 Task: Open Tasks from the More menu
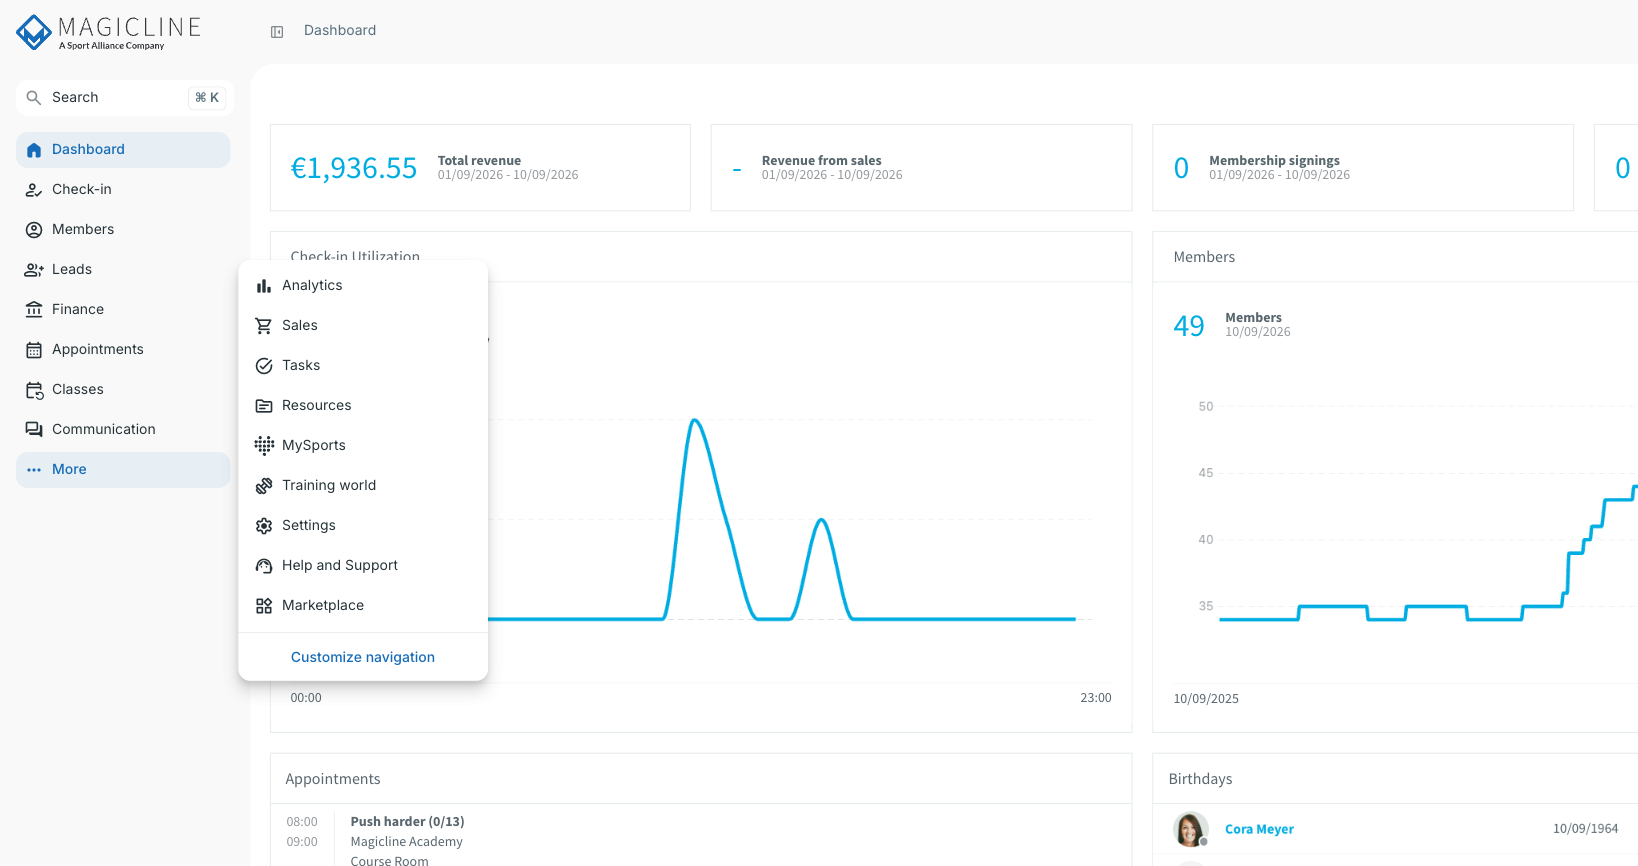(363, 366)
